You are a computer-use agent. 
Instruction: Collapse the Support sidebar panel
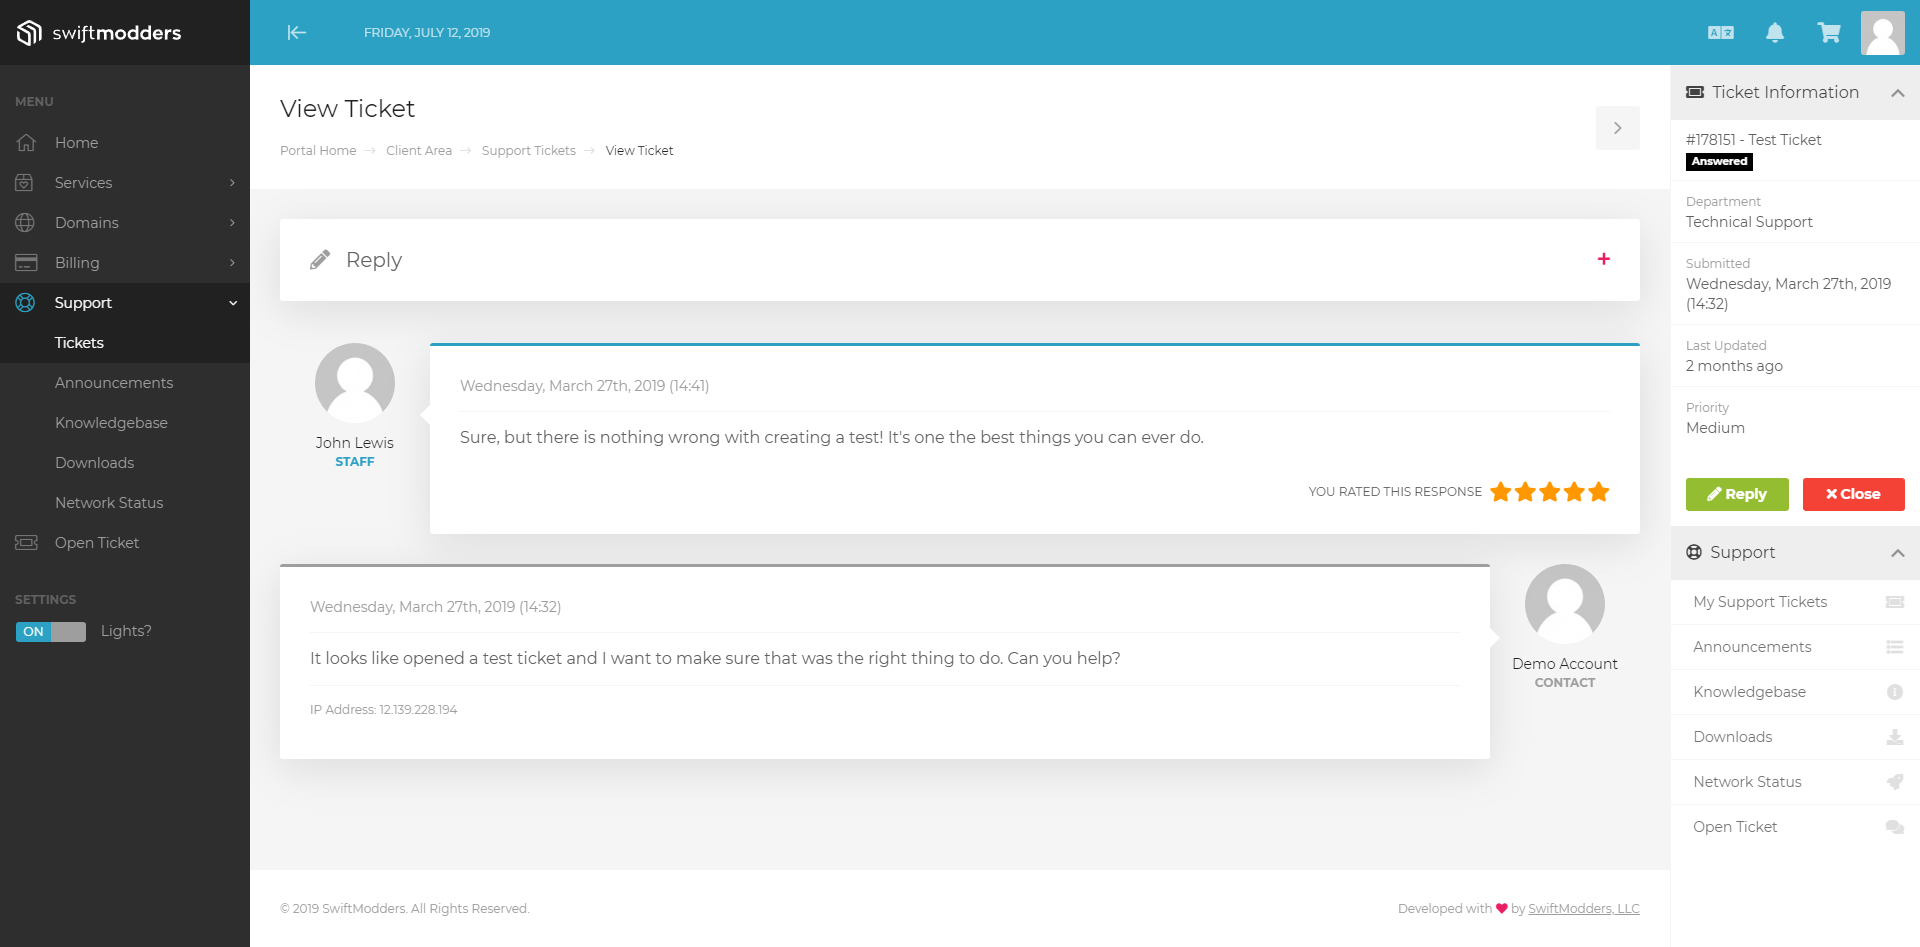pyautogui.click(x=1897, y=553)
